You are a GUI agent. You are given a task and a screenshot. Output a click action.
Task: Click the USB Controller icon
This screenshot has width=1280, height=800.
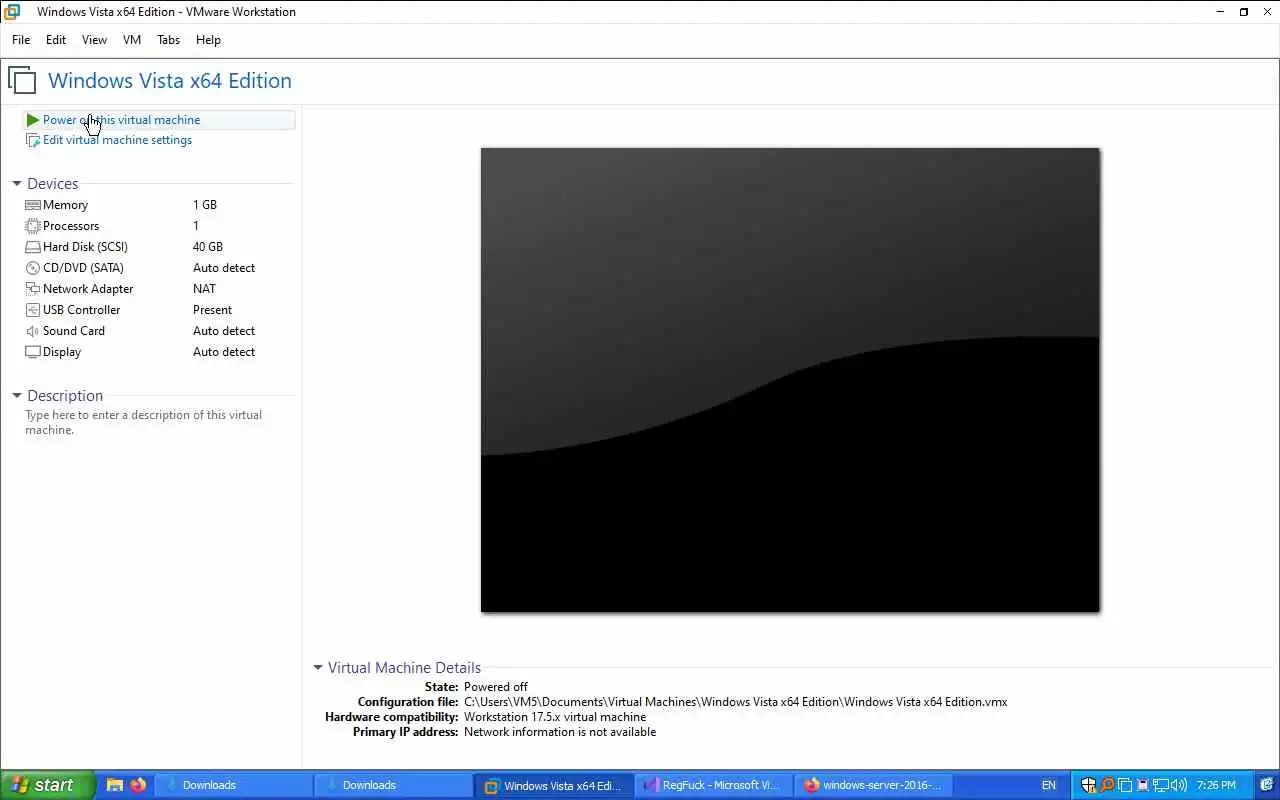[x=33, y=310]
